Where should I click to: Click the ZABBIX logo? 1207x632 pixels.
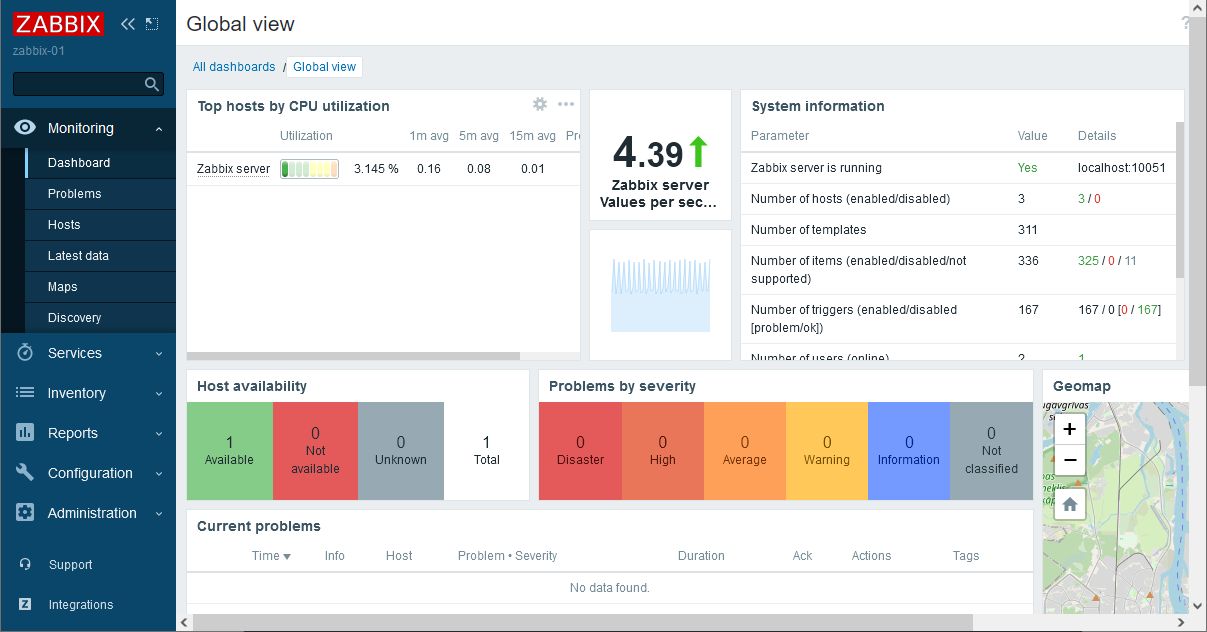pos(60,23)
